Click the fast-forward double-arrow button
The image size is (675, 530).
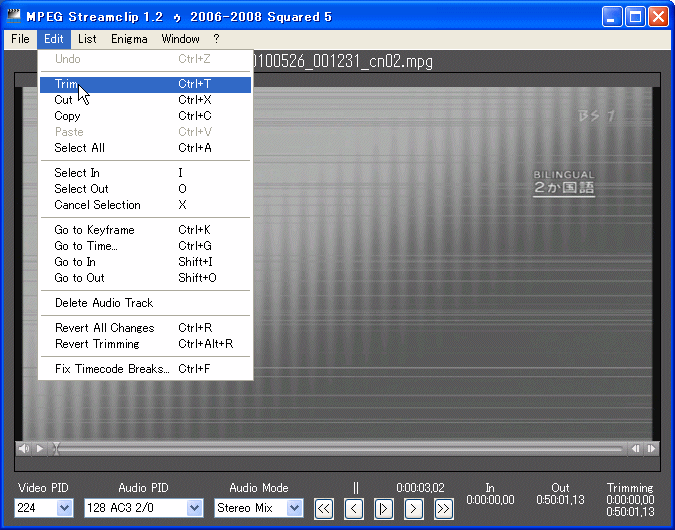pyautogui.click(x=444, y=509)
